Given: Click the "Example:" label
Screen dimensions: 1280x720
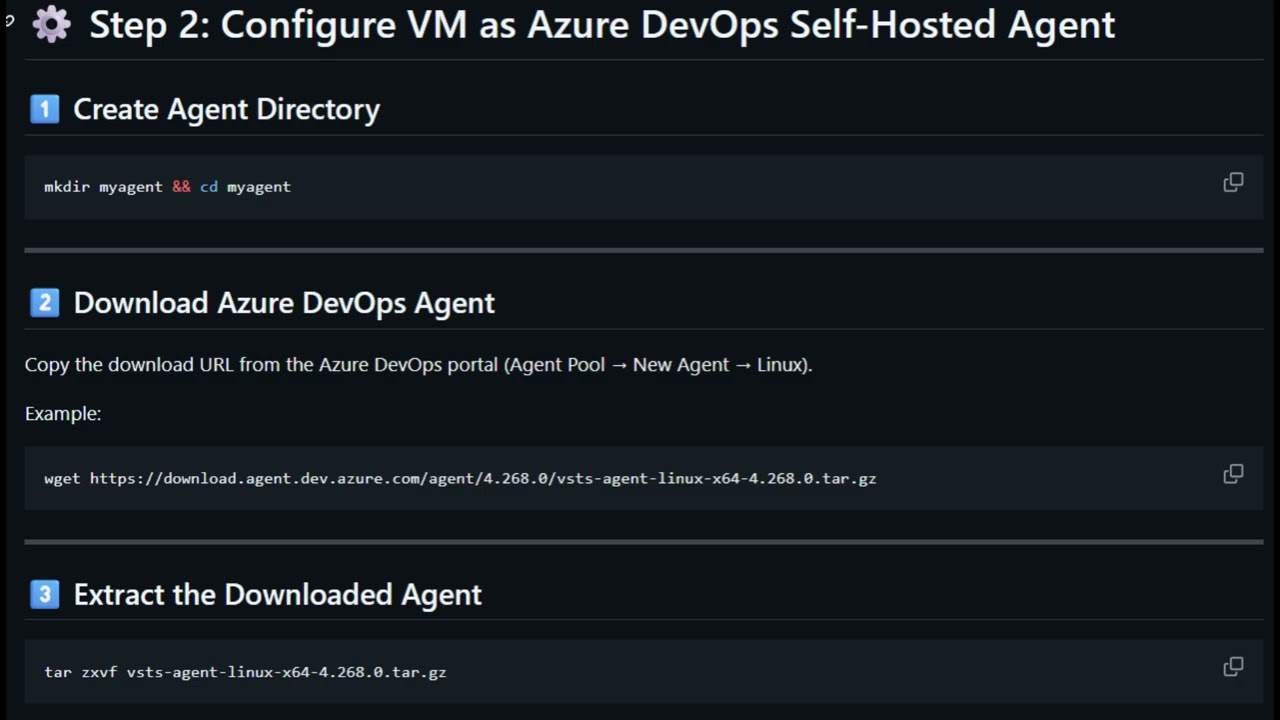Looking at the screenshot, I should click(63, 414).
